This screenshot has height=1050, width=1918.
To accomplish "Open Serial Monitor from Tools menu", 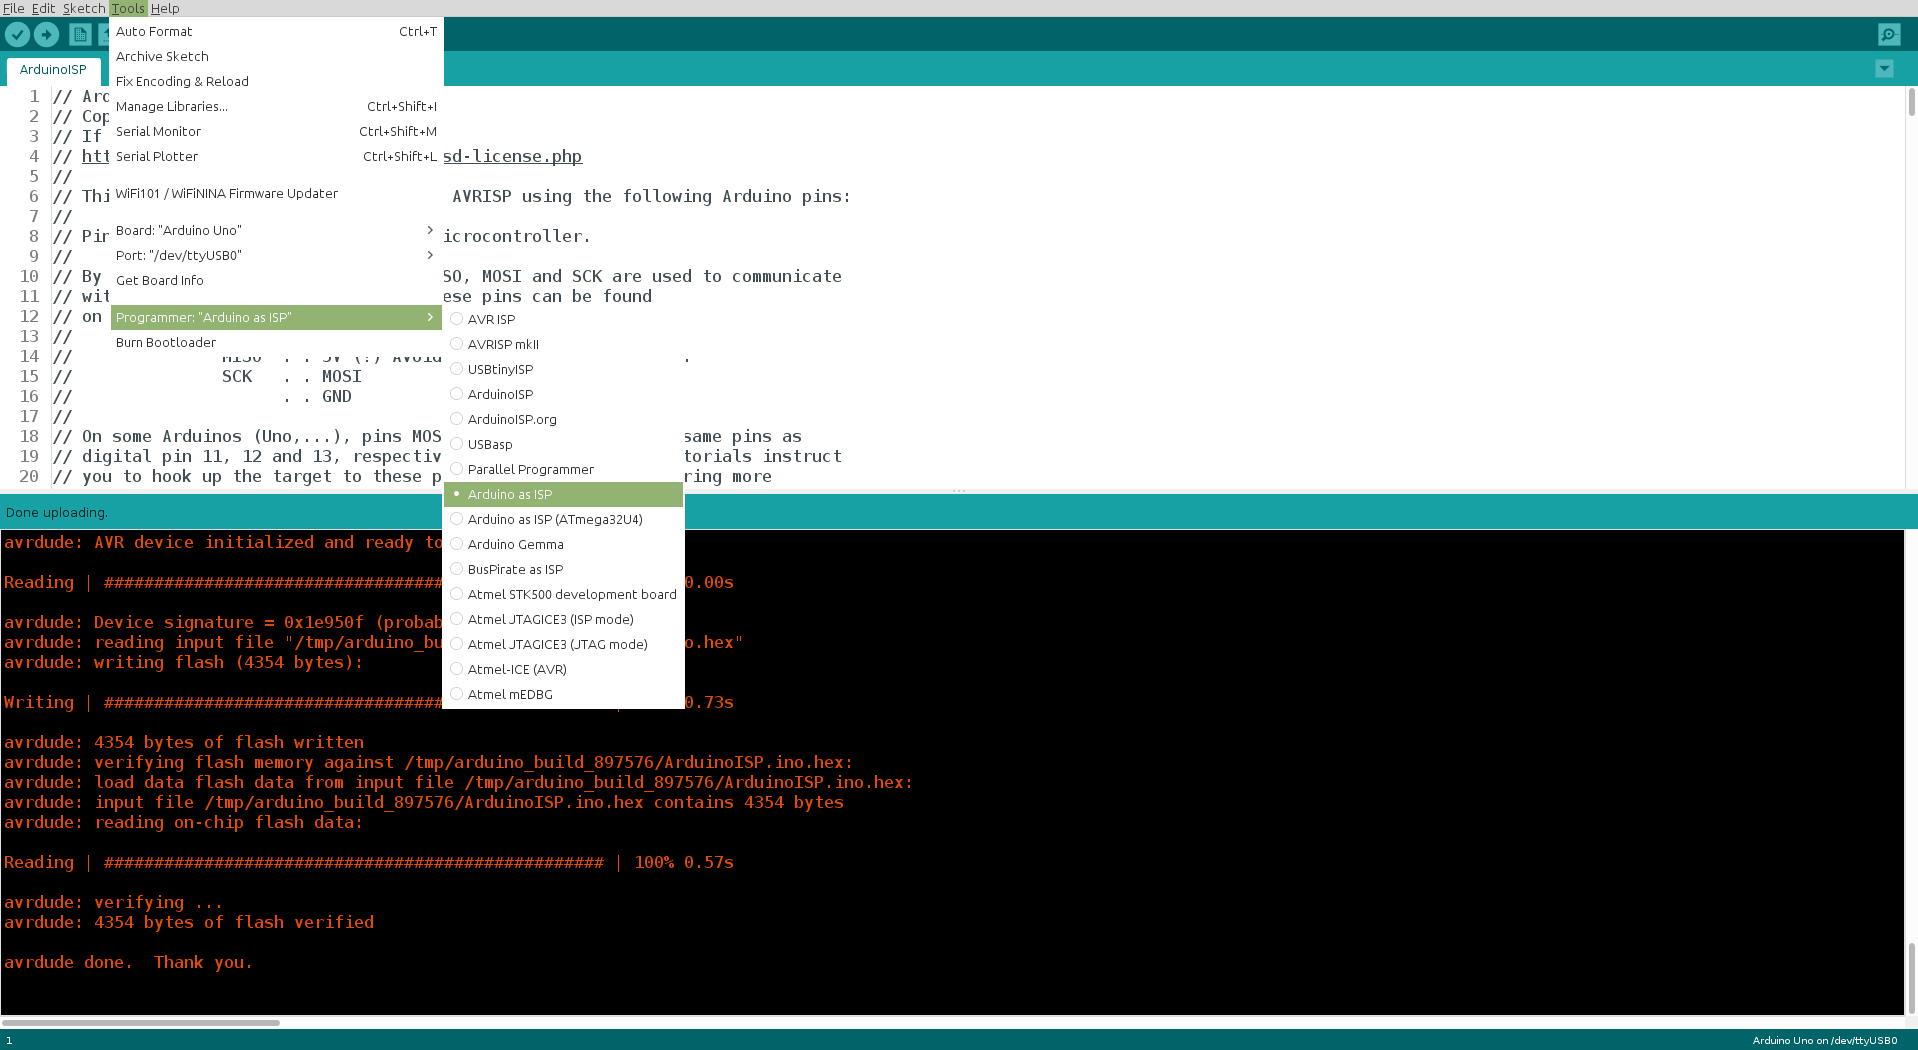I will point(276,131).
